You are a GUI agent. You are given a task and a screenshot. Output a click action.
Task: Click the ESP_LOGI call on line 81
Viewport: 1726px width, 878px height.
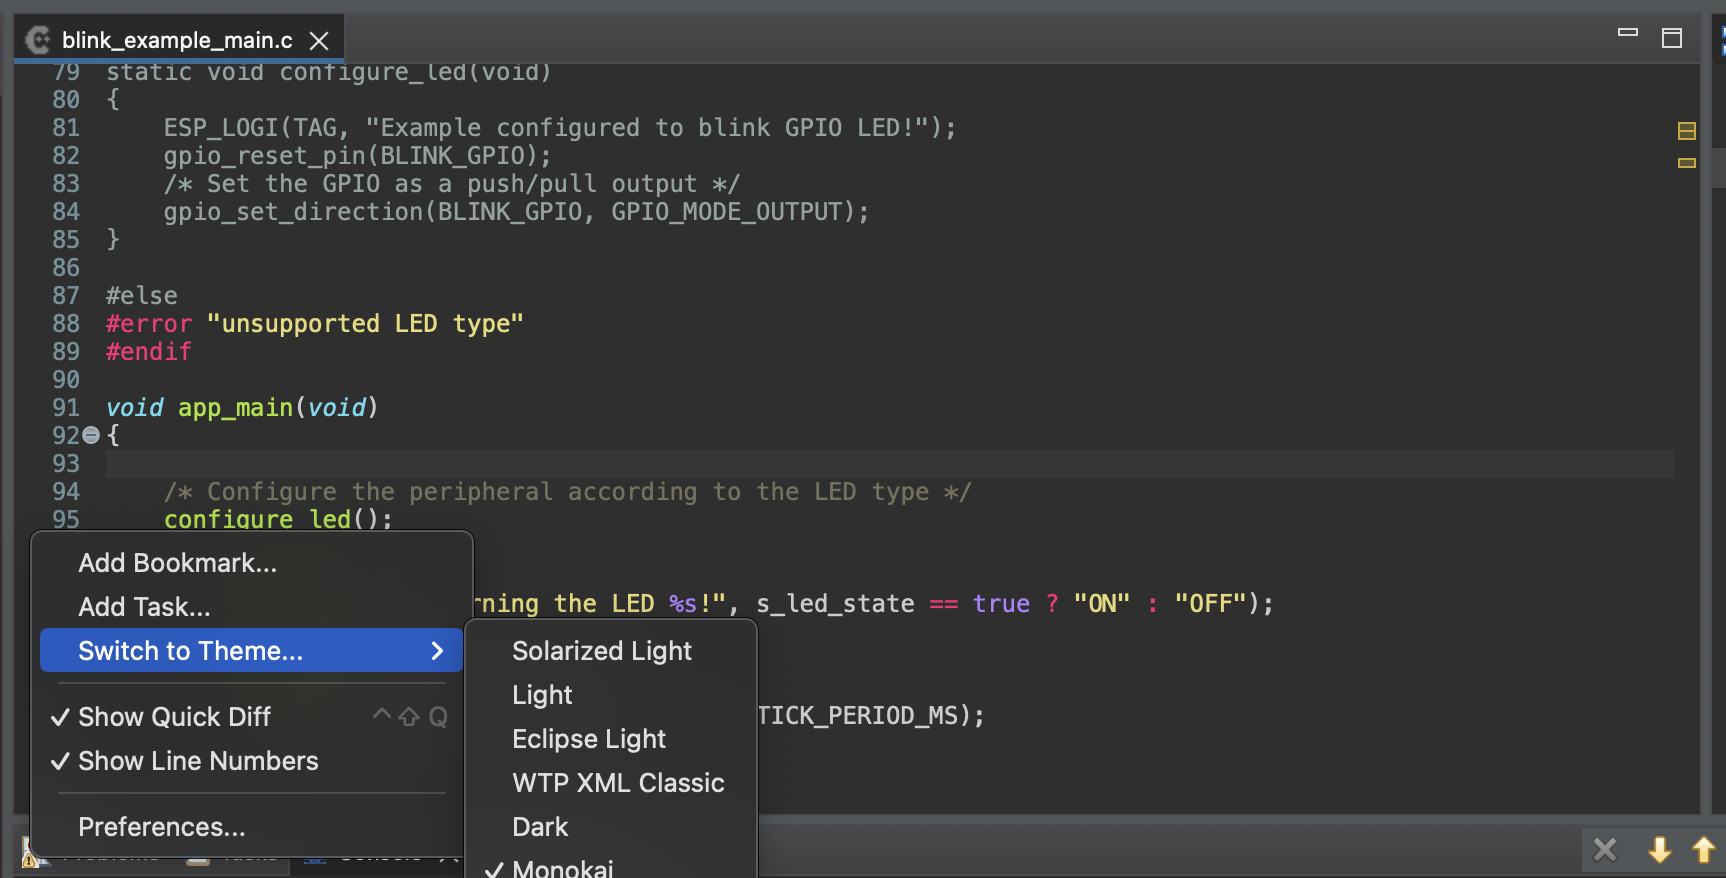coord(222,128)
